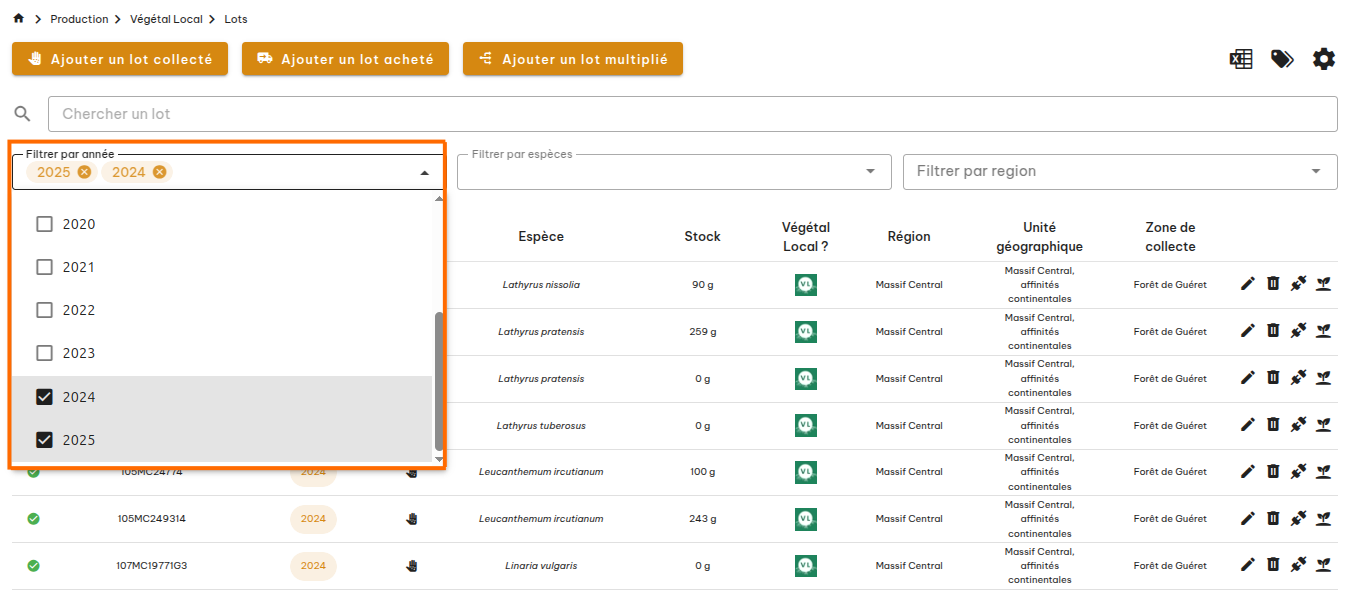Uncheck the 2024 year checkbox
Viewport: 1347px width, 590px height.
pyautogui.click(x=44, y=397)
